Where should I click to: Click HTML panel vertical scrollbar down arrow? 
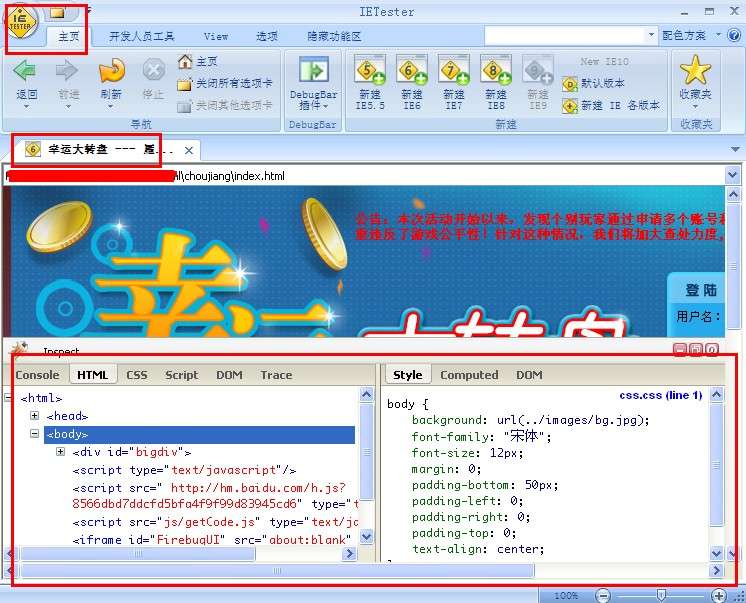(366, 537)
